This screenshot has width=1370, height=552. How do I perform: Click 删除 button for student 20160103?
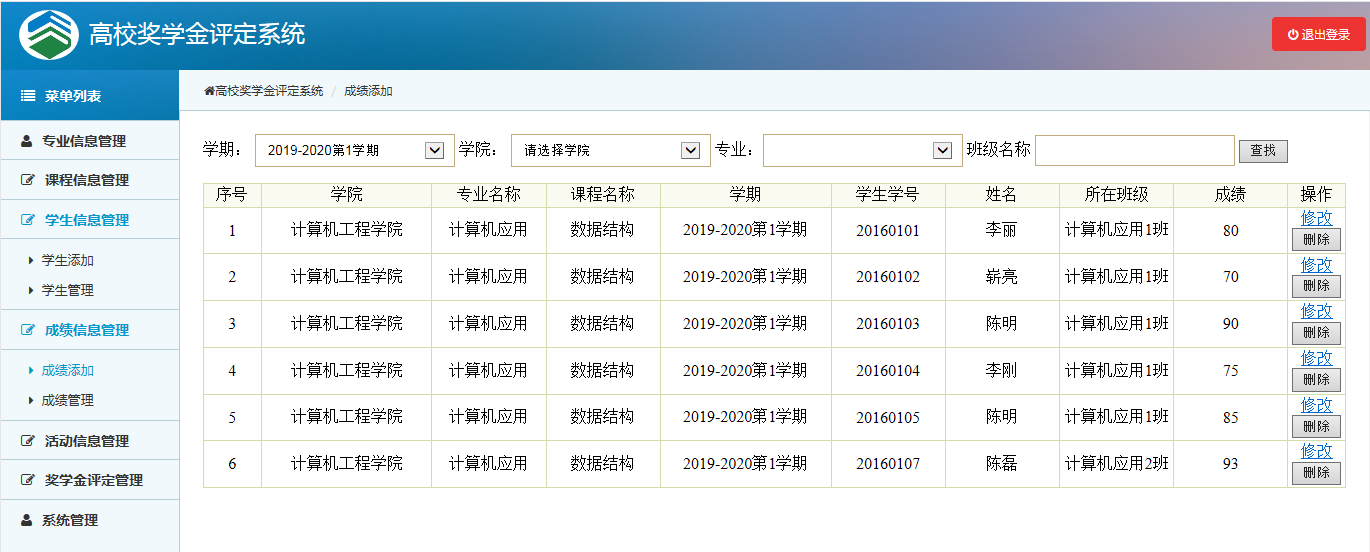tap(1316, 332)
